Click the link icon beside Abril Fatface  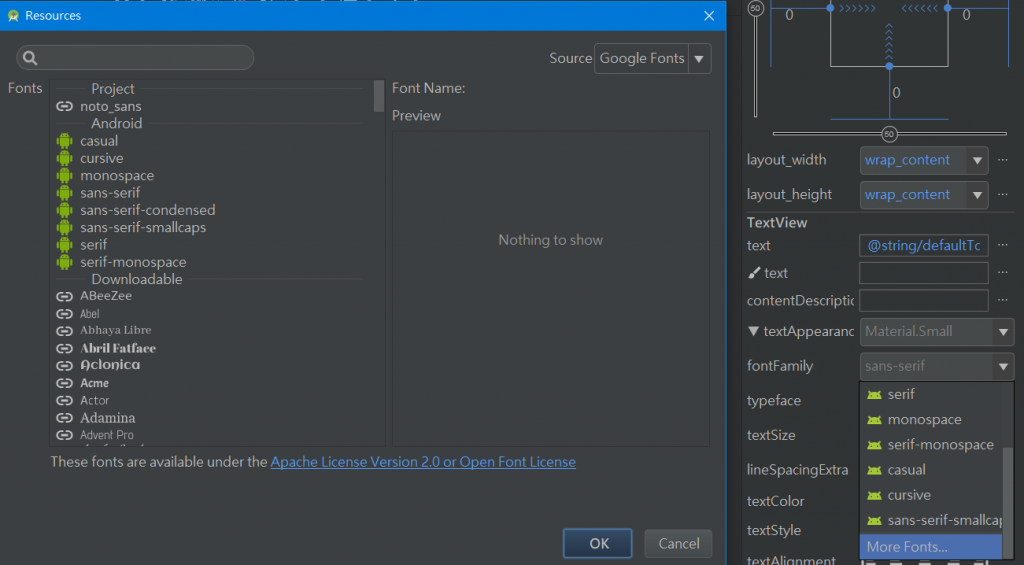[64, 349]
